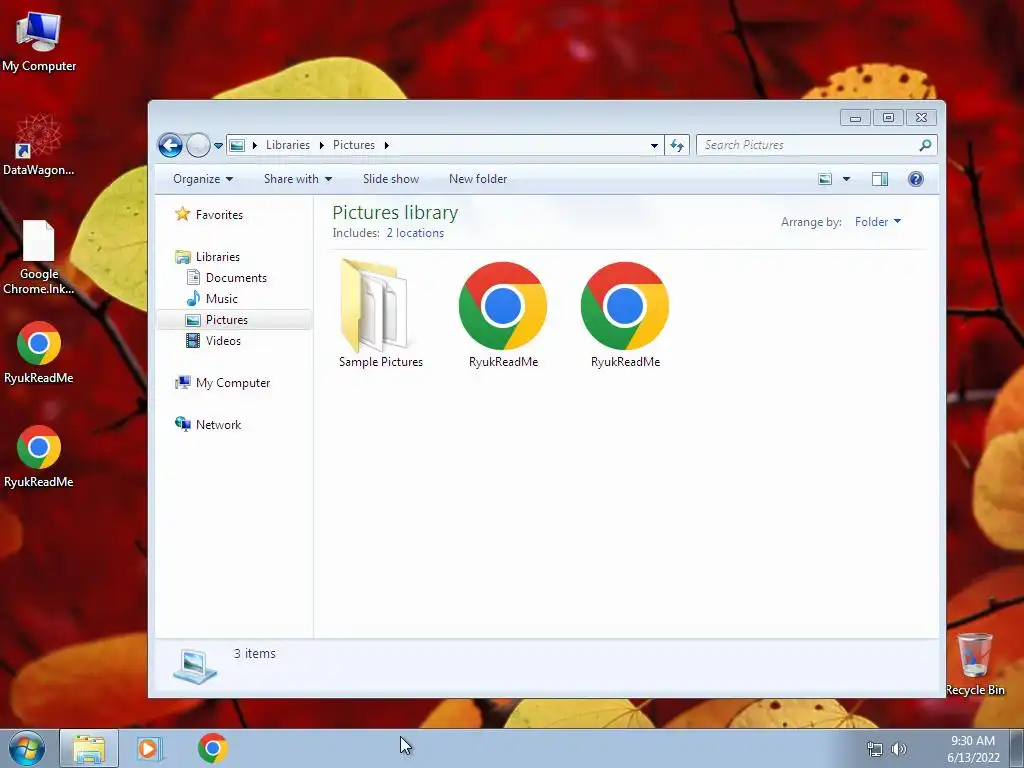Minimize the Explorer window
Image resolution: width=1024 pixels, height=768 pixels.
[855, 118]
